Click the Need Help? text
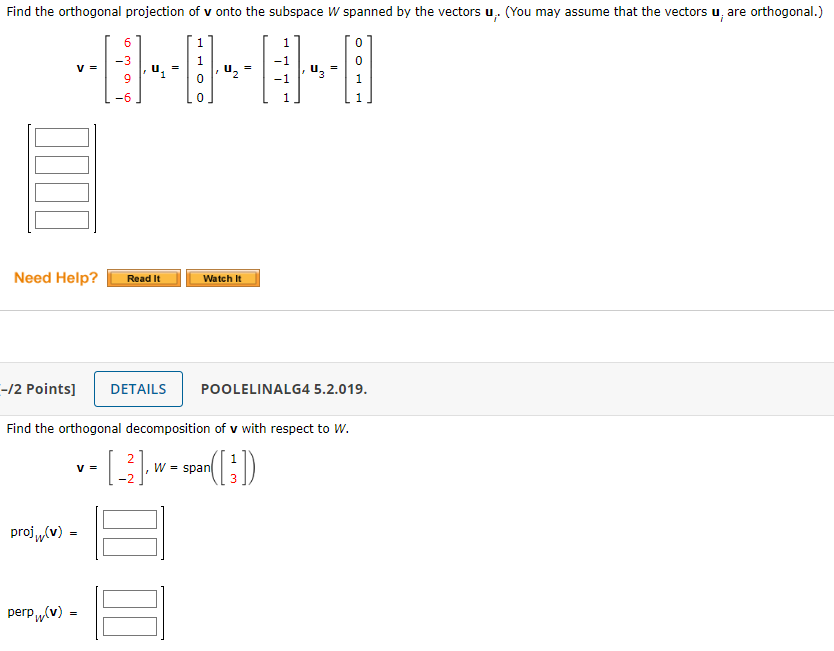Viewport: 834px width, 651px height. [56, 278]
